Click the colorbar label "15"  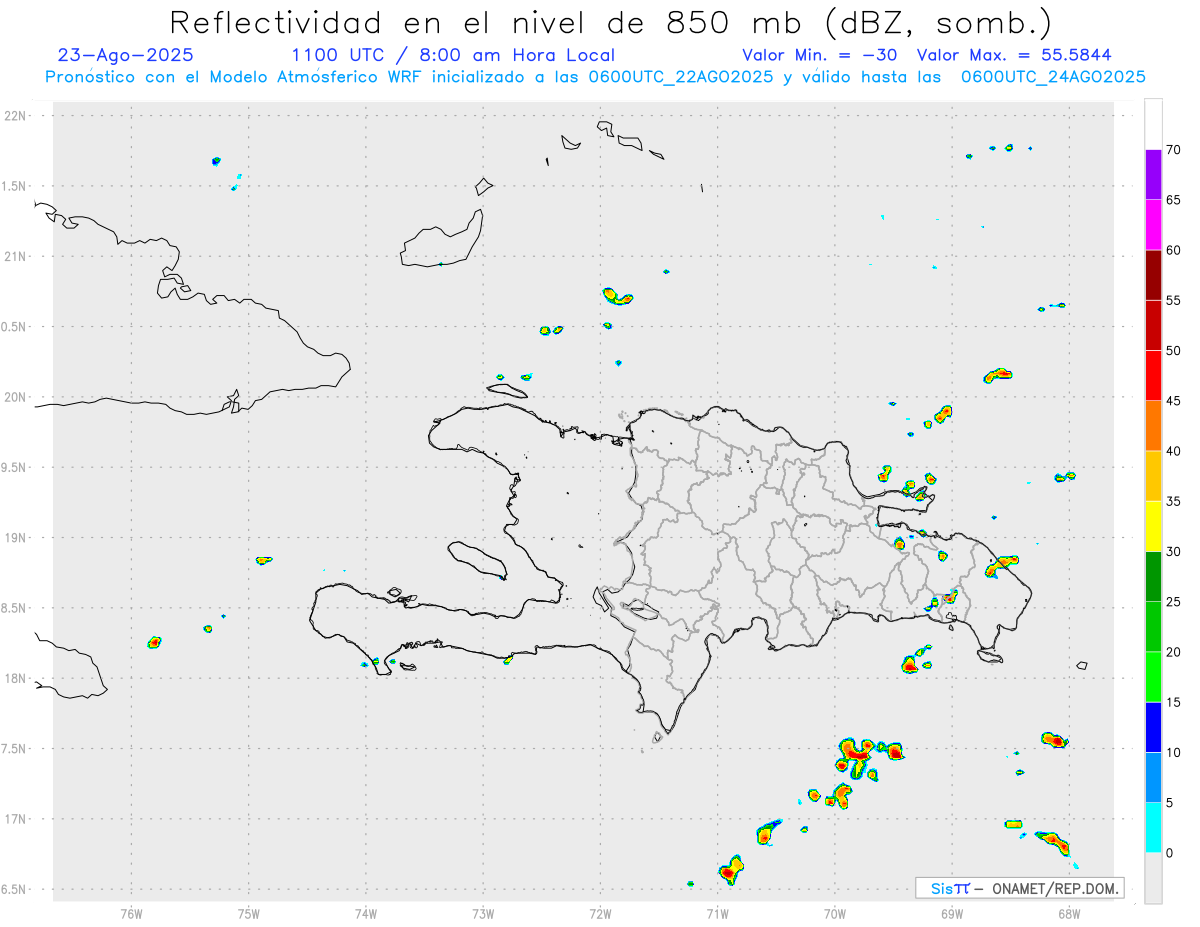click(1174, 702)
